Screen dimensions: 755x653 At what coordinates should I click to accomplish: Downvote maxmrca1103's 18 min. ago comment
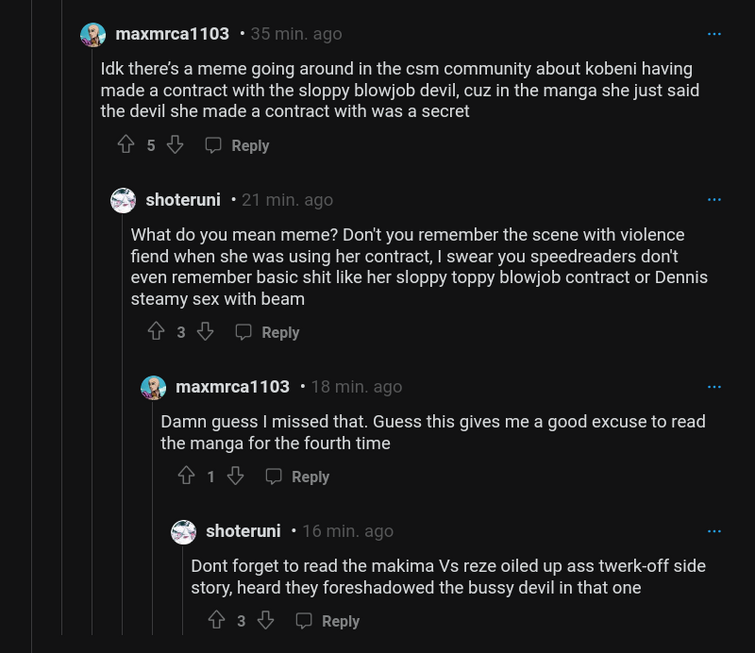[x=235, y=476]
